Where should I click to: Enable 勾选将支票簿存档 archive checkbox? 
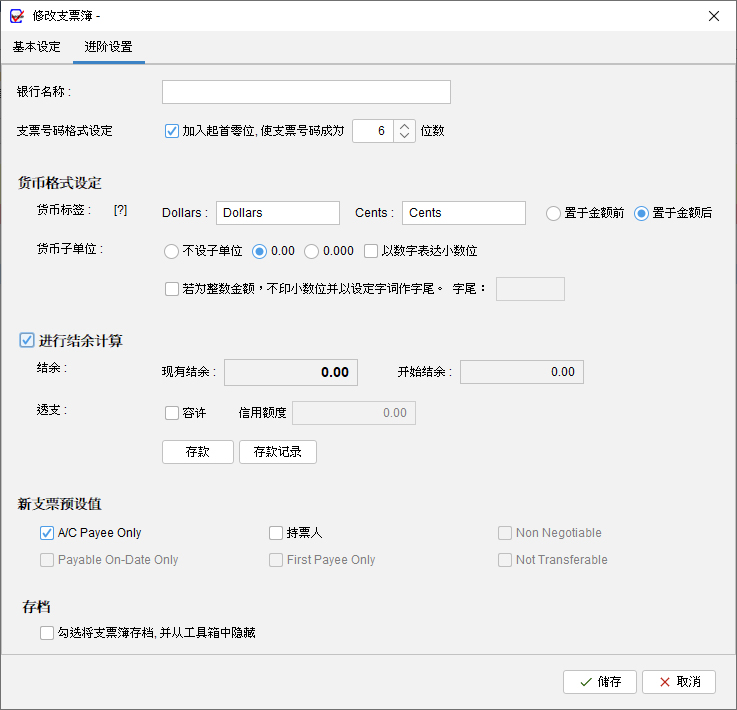(47, 633)
